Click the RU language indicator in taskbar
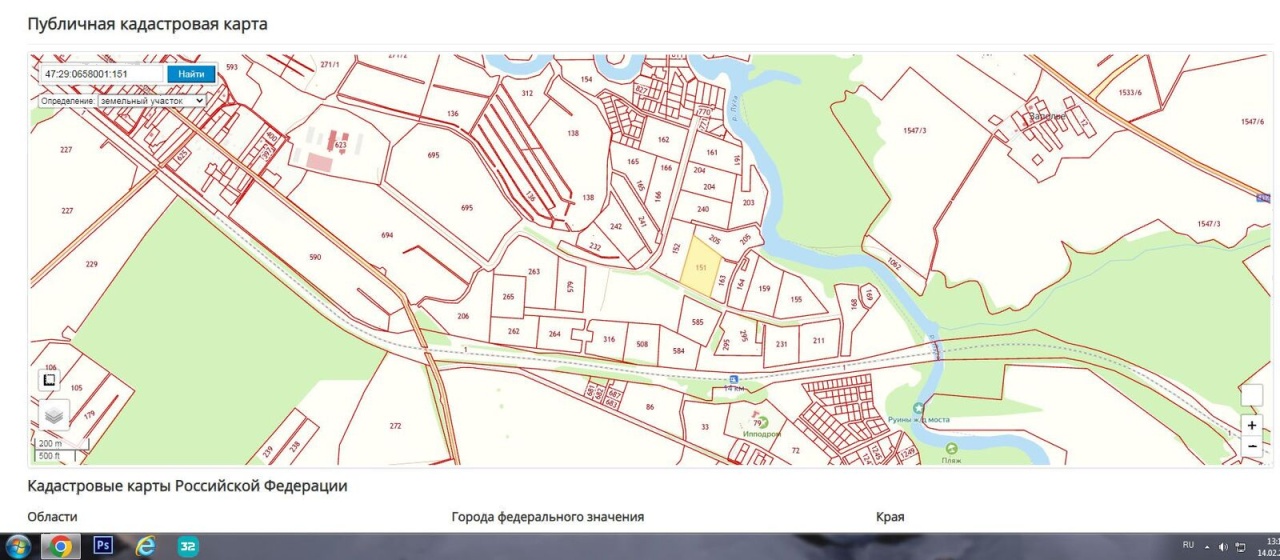Image resolution: width=1280 pixels, height=560 pixels. [1188, 546]
